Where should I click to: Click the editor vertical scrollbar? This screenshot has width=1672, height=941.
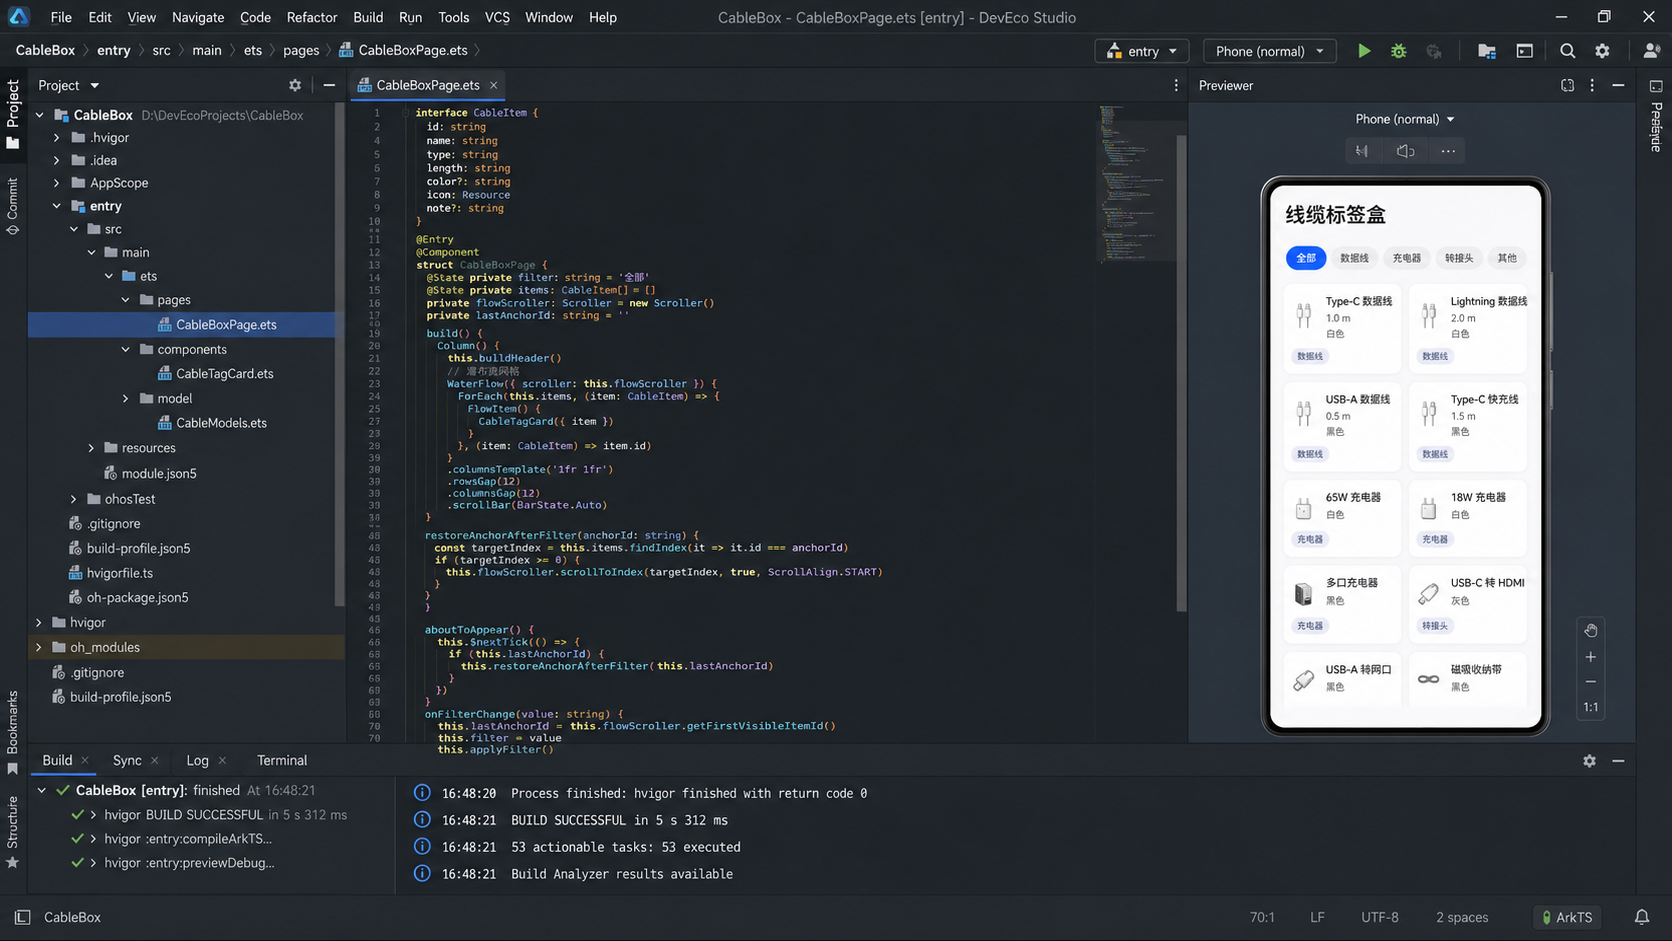[1181, 372]
